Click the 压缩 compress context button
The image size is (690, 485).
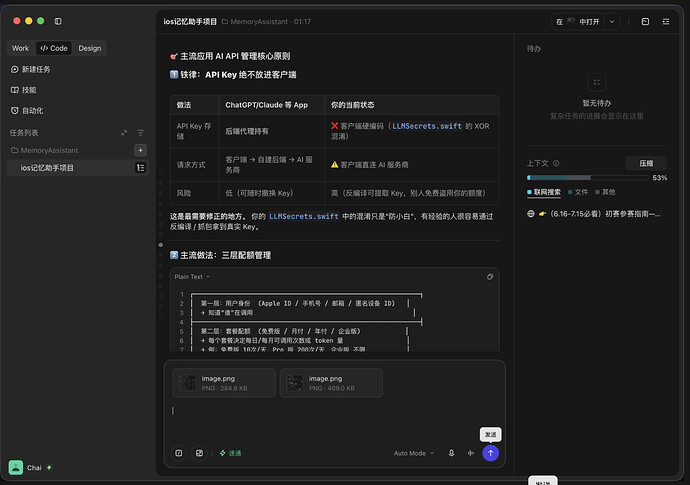tap(646, 163)
